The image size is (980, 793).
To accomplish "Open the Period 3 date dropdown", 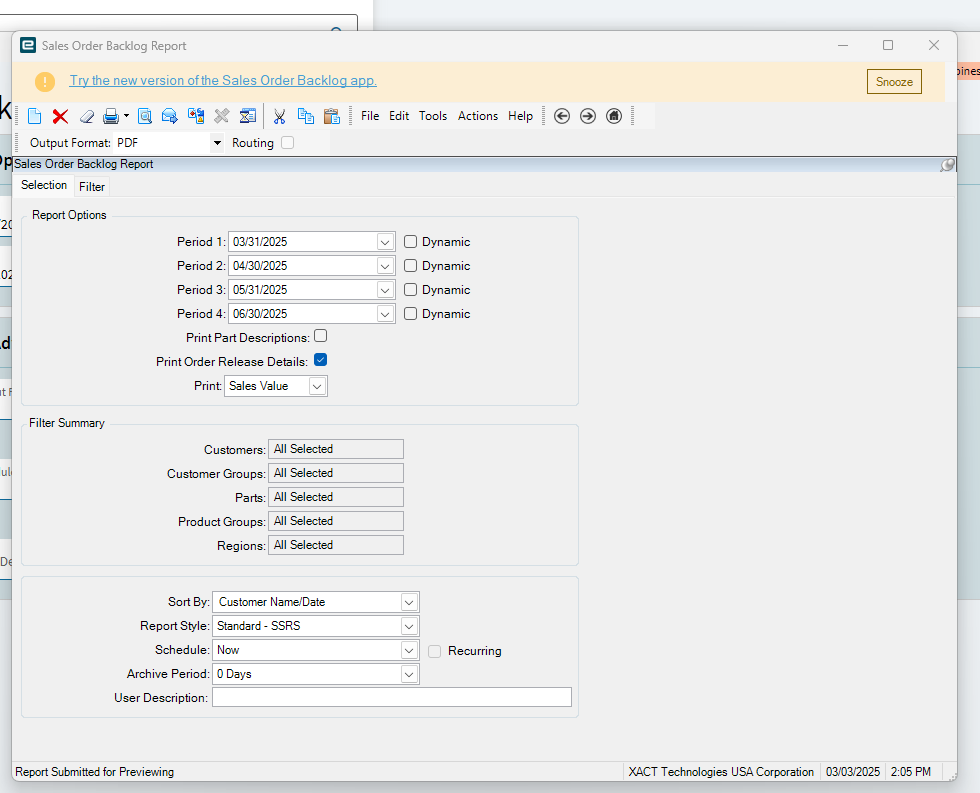I will [385, 290].
